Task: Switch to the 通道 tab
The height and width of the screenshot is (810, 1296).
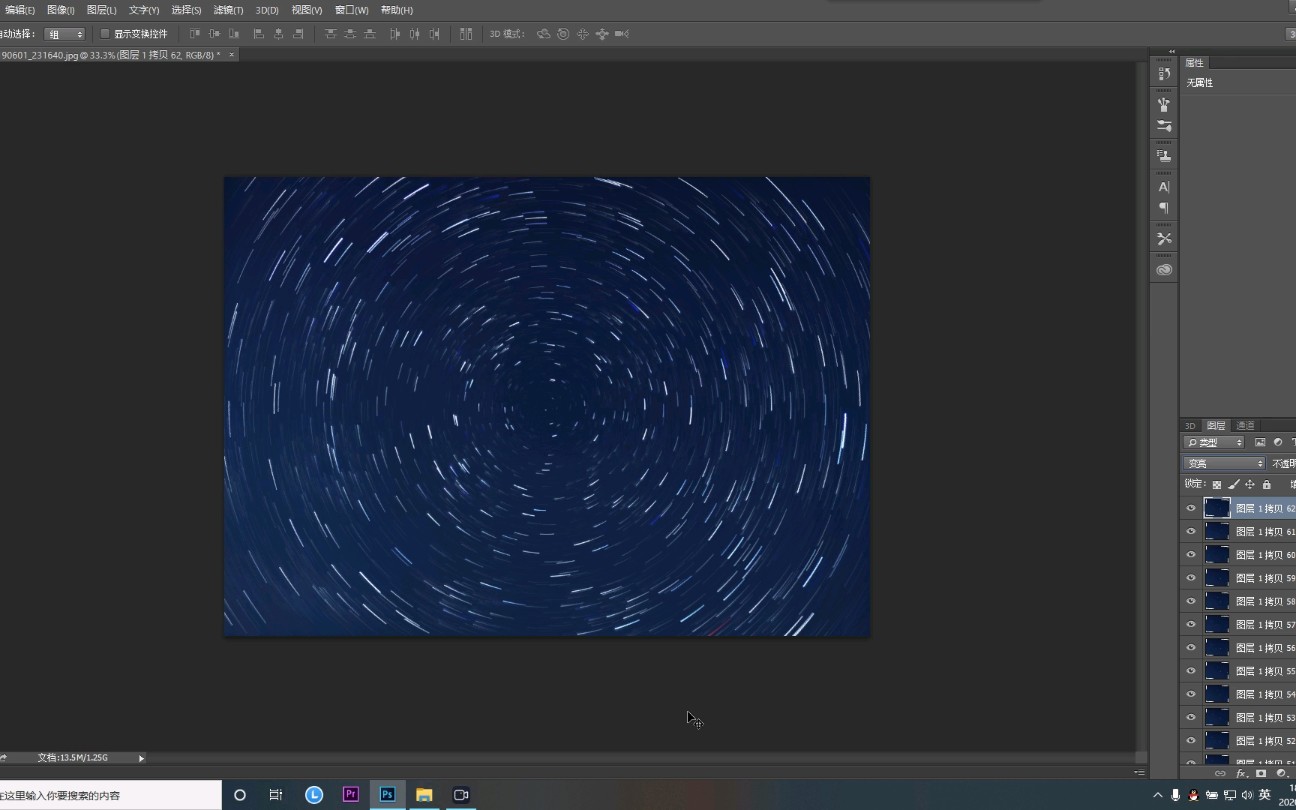Action: 1245,424
